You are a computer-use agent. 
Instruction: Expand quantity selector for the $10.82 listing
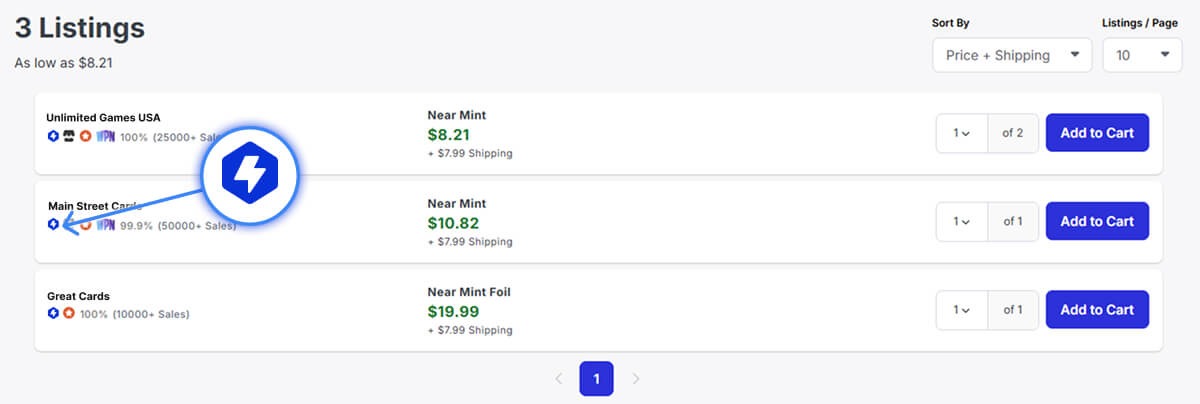[x=962, y=221]
